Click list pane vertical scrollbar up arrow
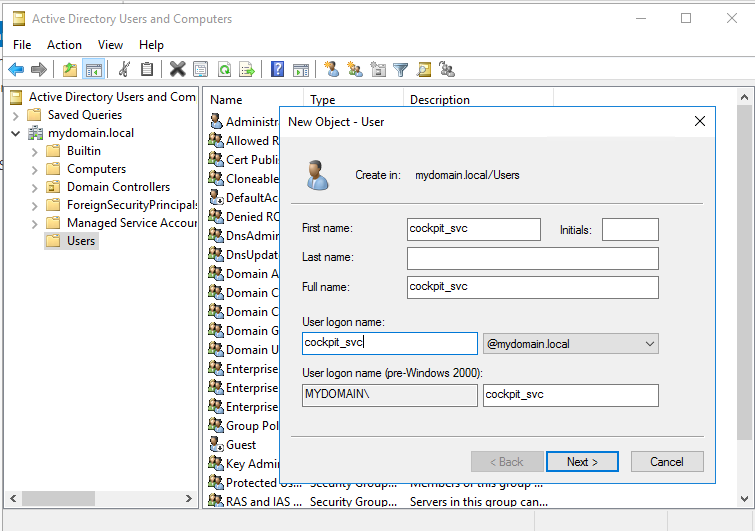 click(x=744, y=97)
